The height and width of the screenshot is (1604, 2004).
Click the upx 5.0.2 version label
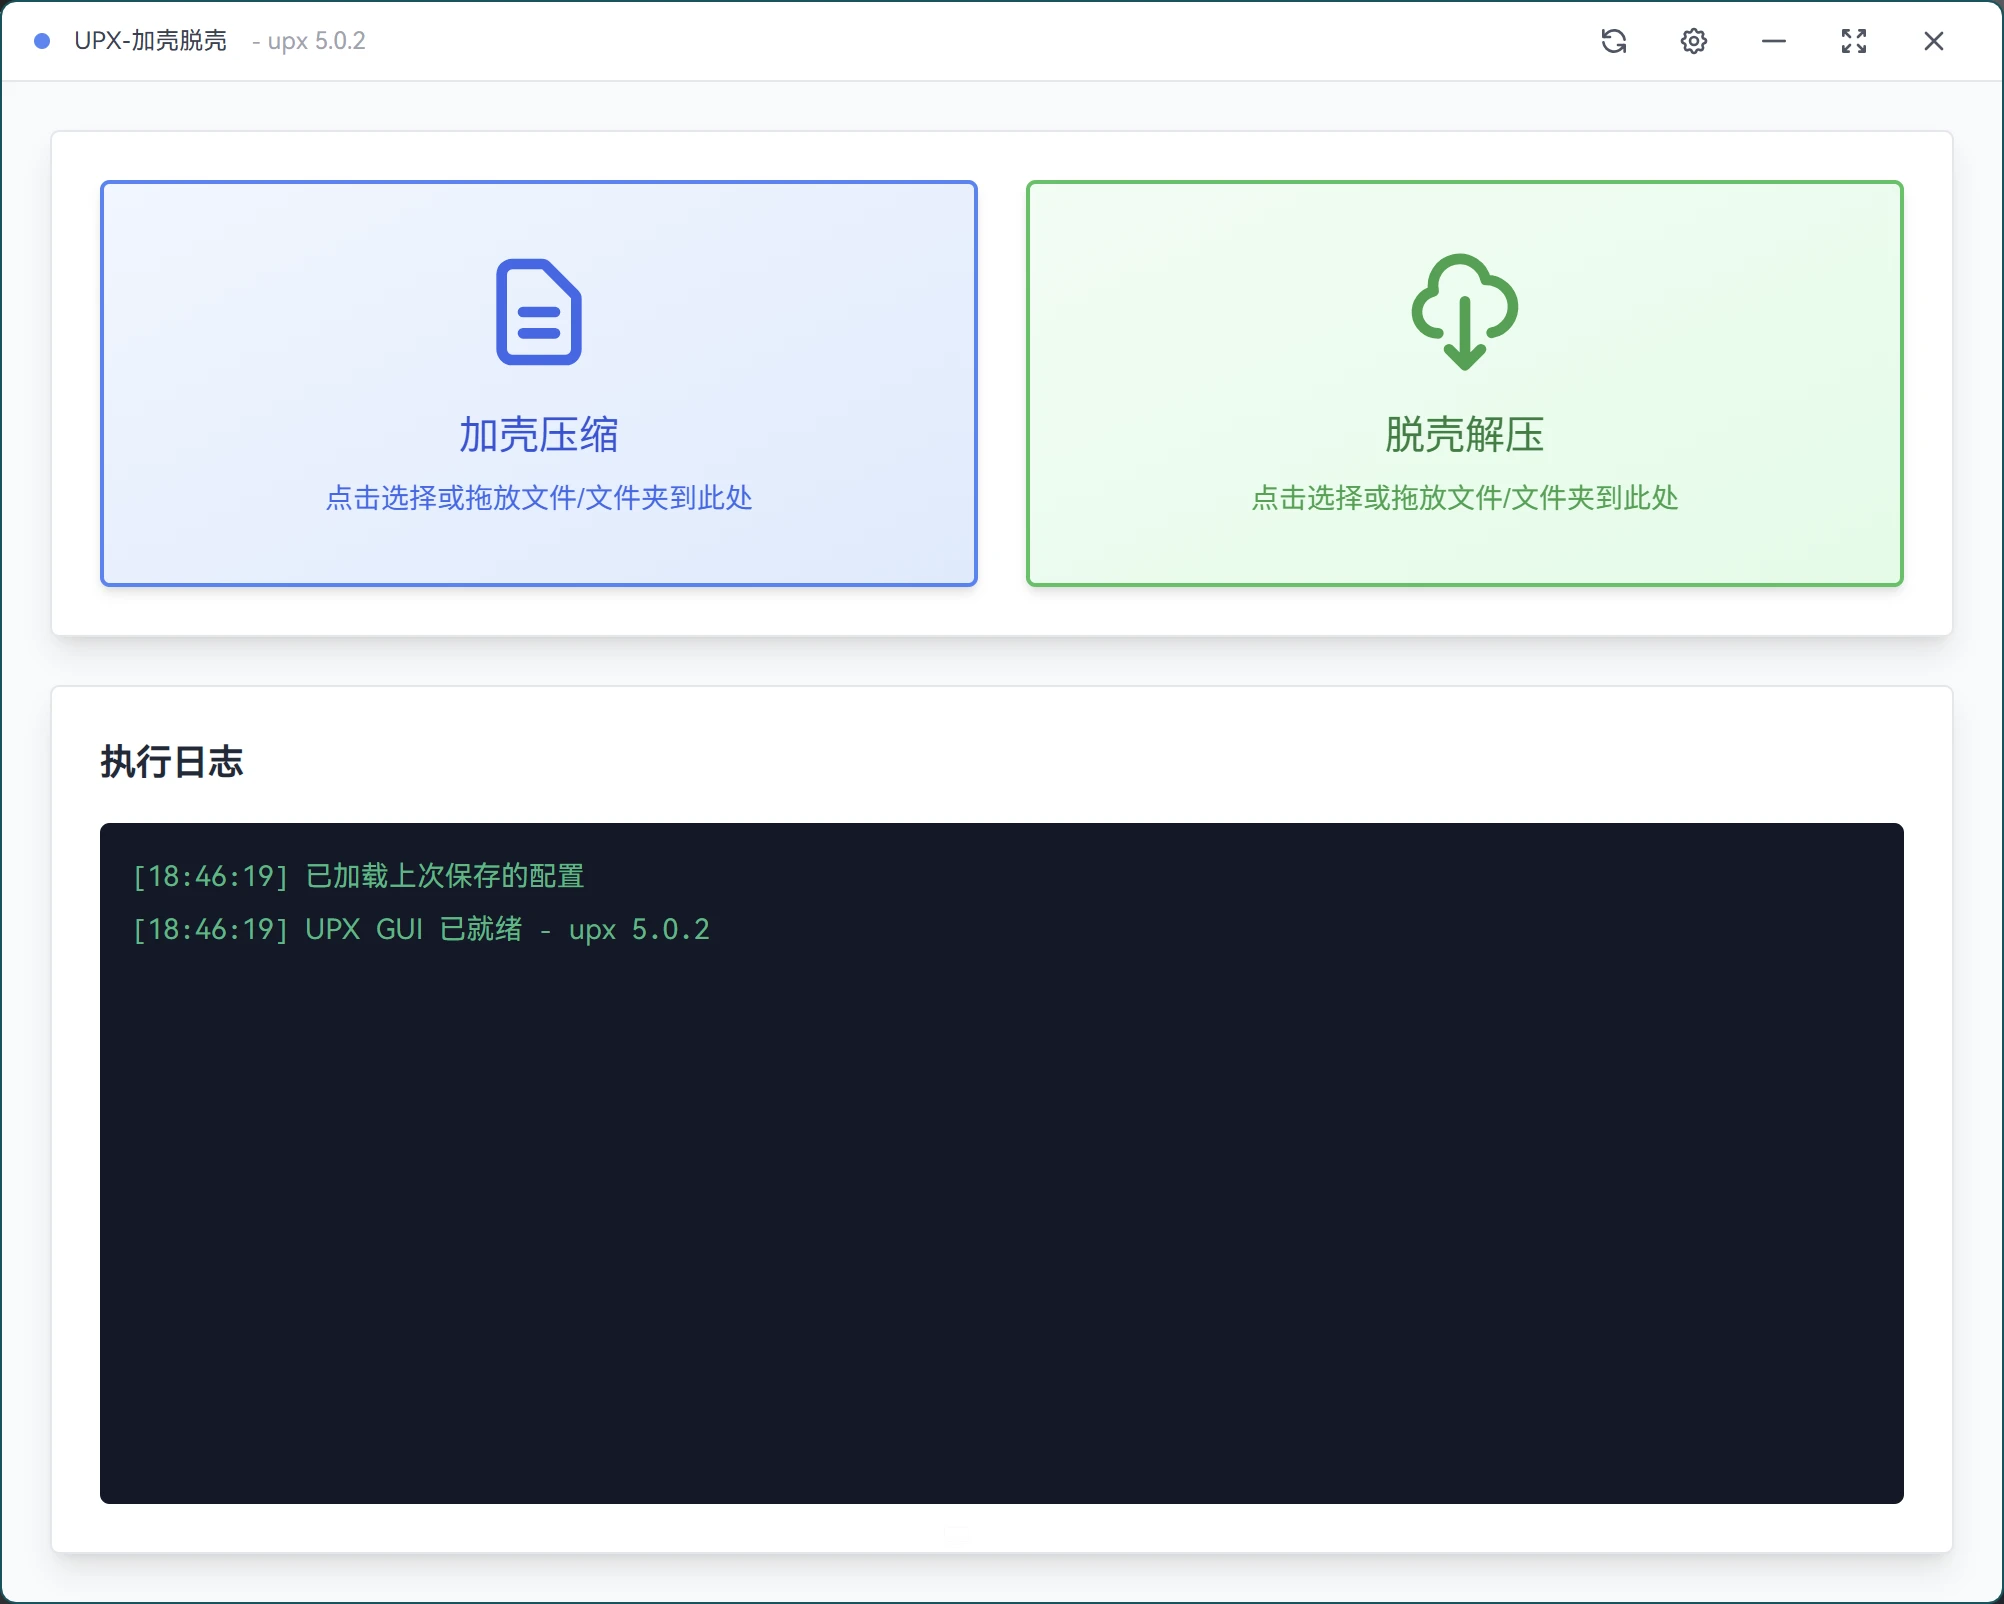click(316, 41)
